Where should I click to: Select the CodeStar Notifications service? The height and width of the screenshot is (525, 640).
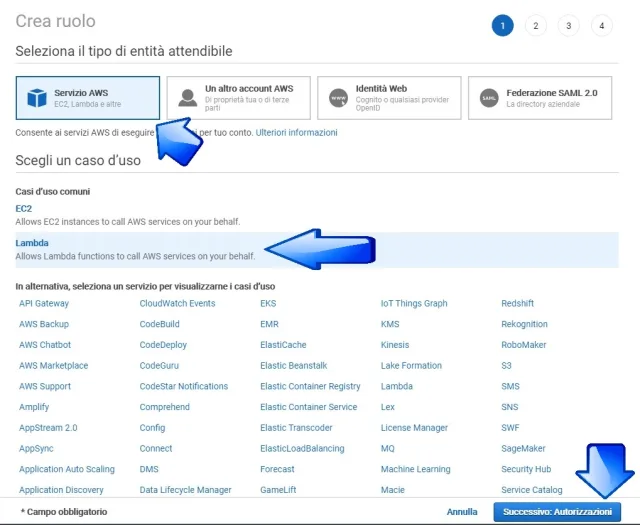[184, 386]
